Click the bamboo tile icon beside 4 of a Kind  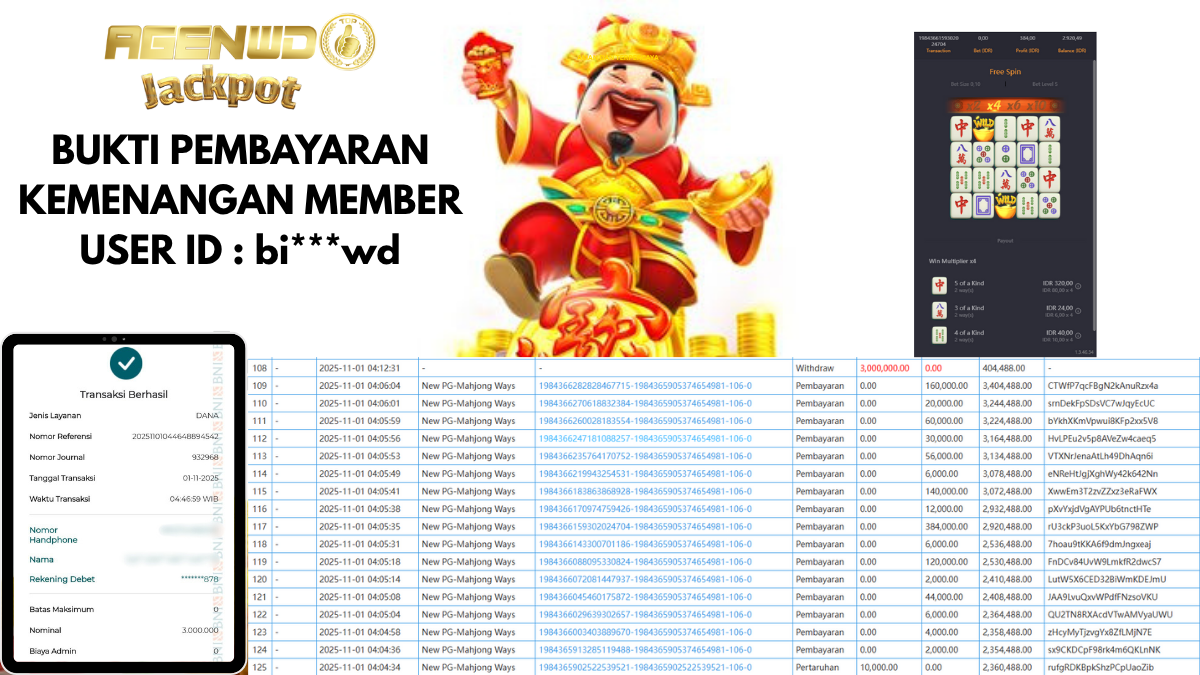click(940, 335)
